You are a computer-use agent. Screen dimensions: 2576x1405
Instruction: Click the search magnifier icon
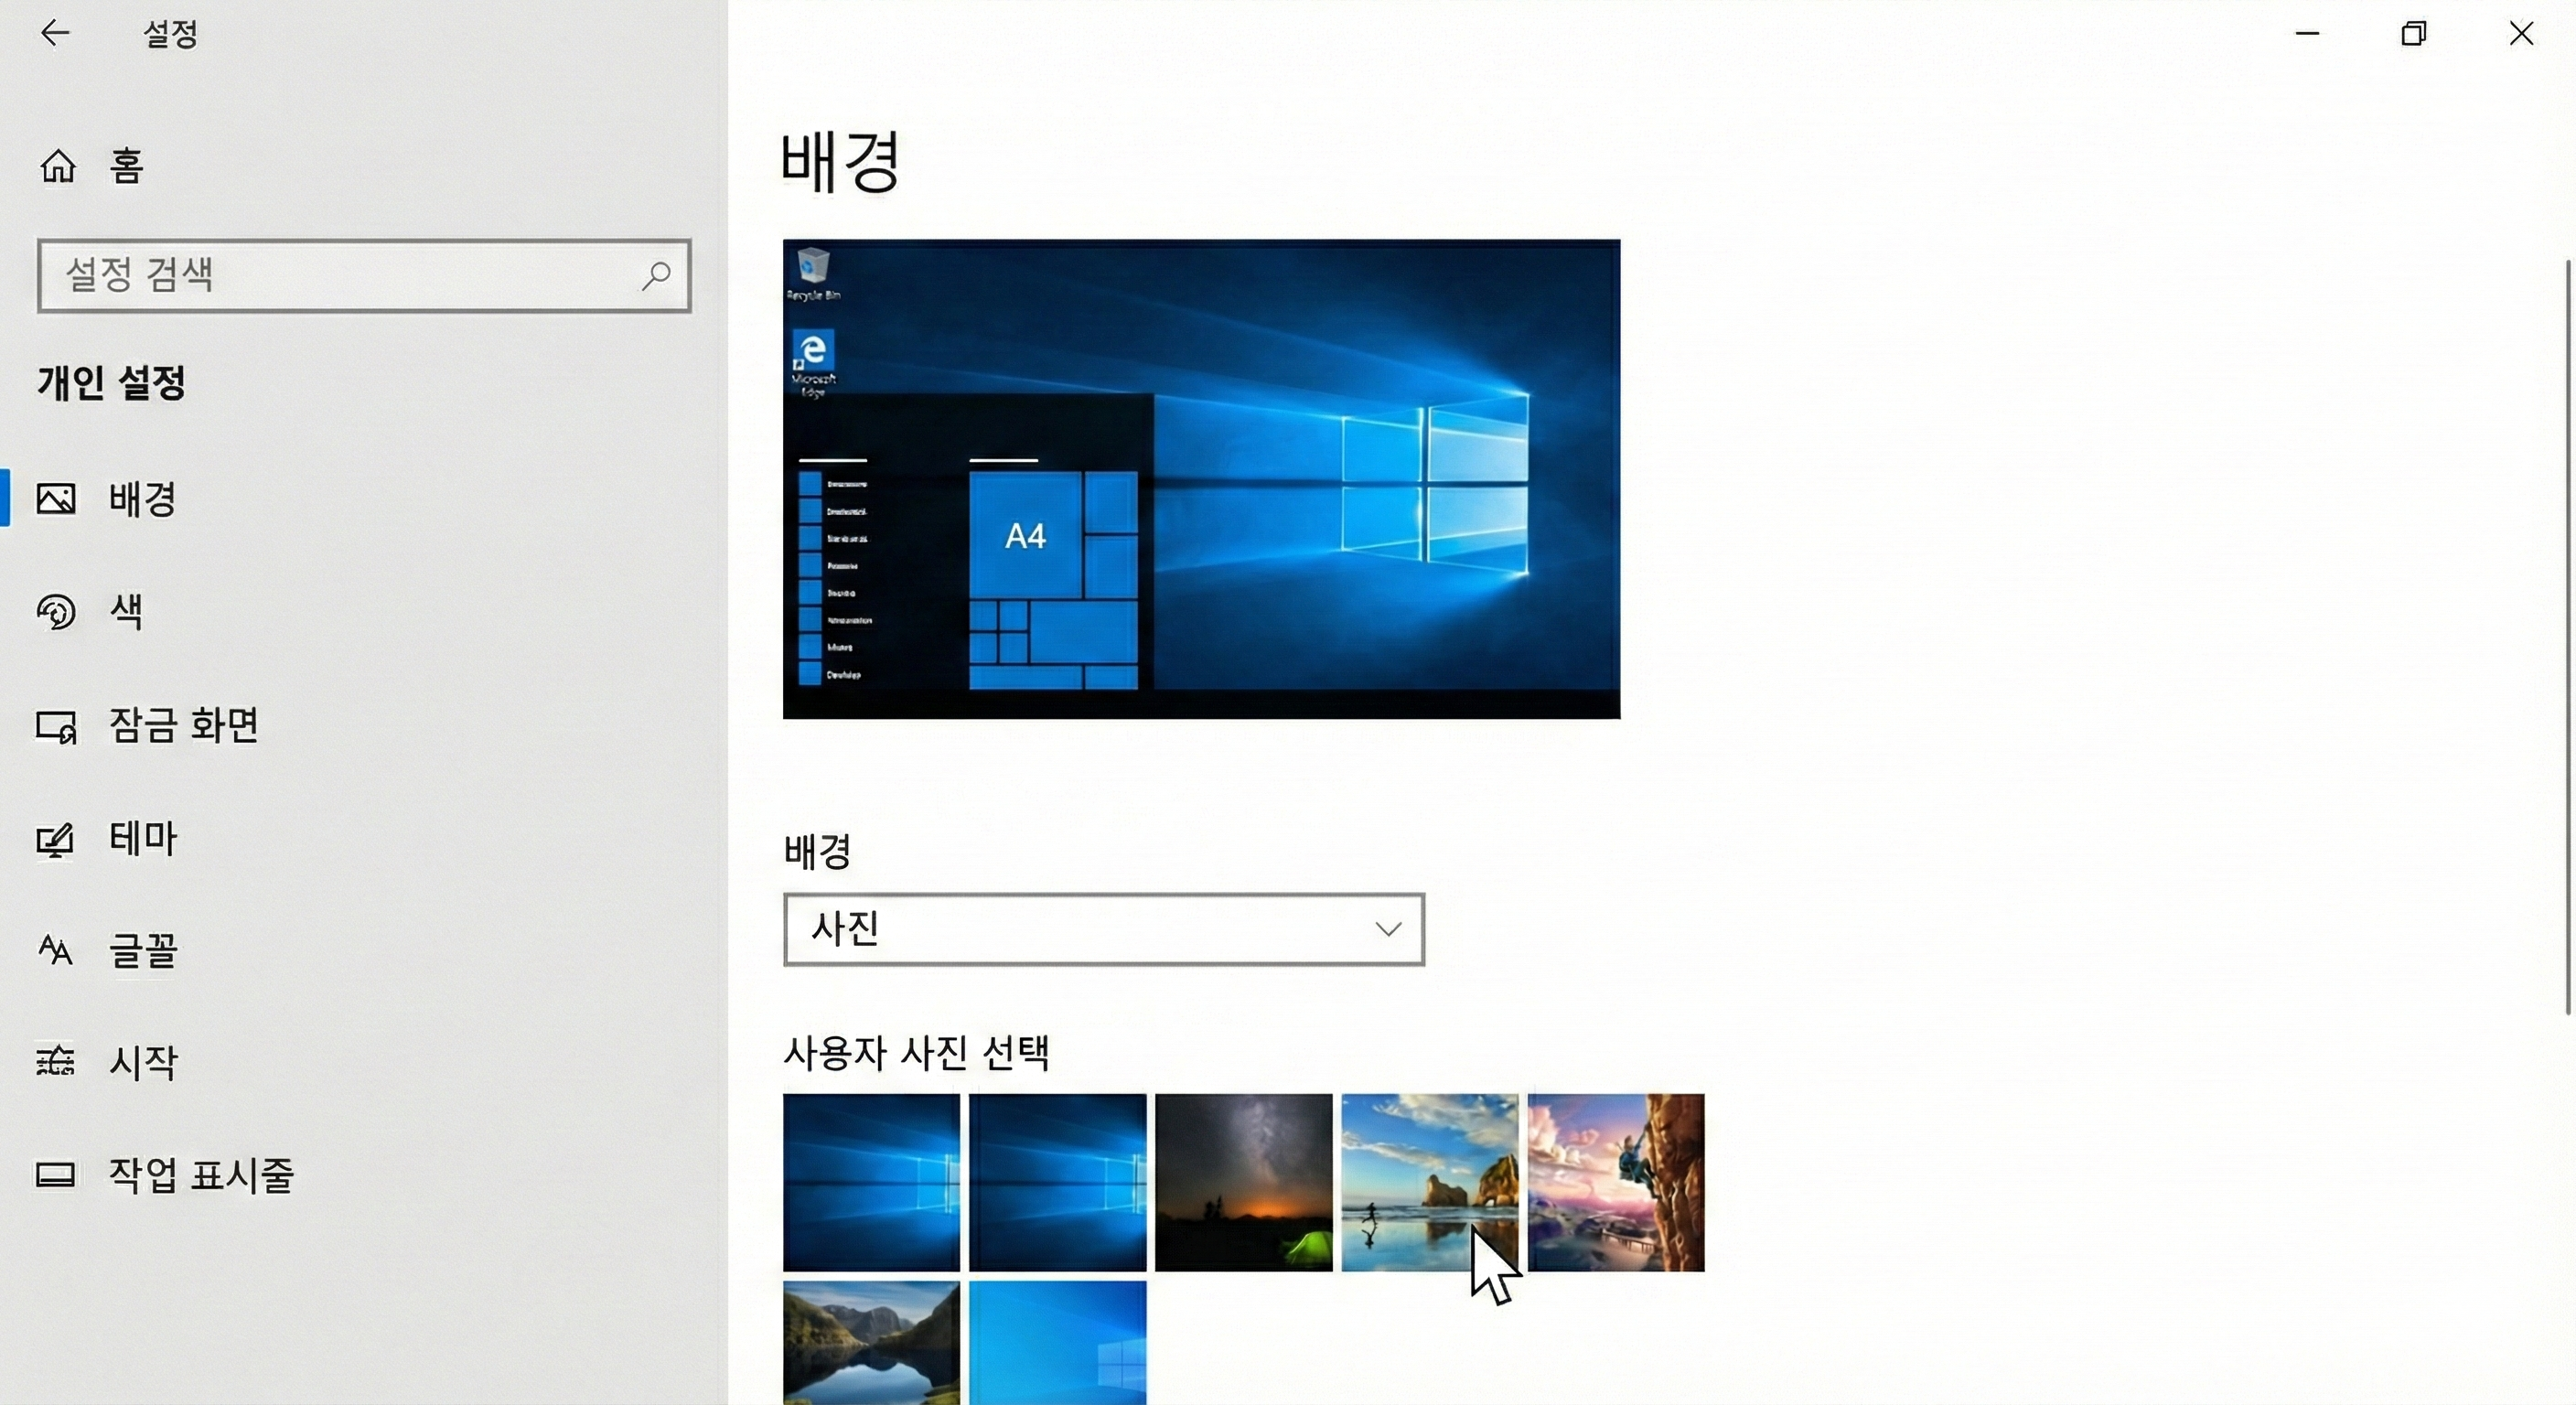click(656, 275)
